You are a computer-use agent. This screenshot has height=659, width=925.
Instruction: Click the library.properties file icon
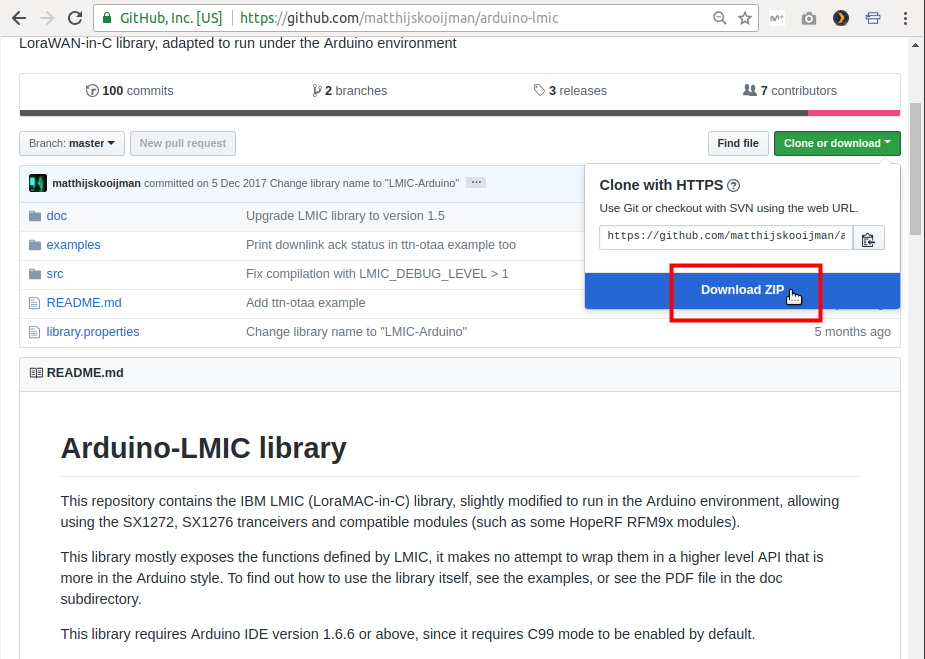click(x=35, y=332)
